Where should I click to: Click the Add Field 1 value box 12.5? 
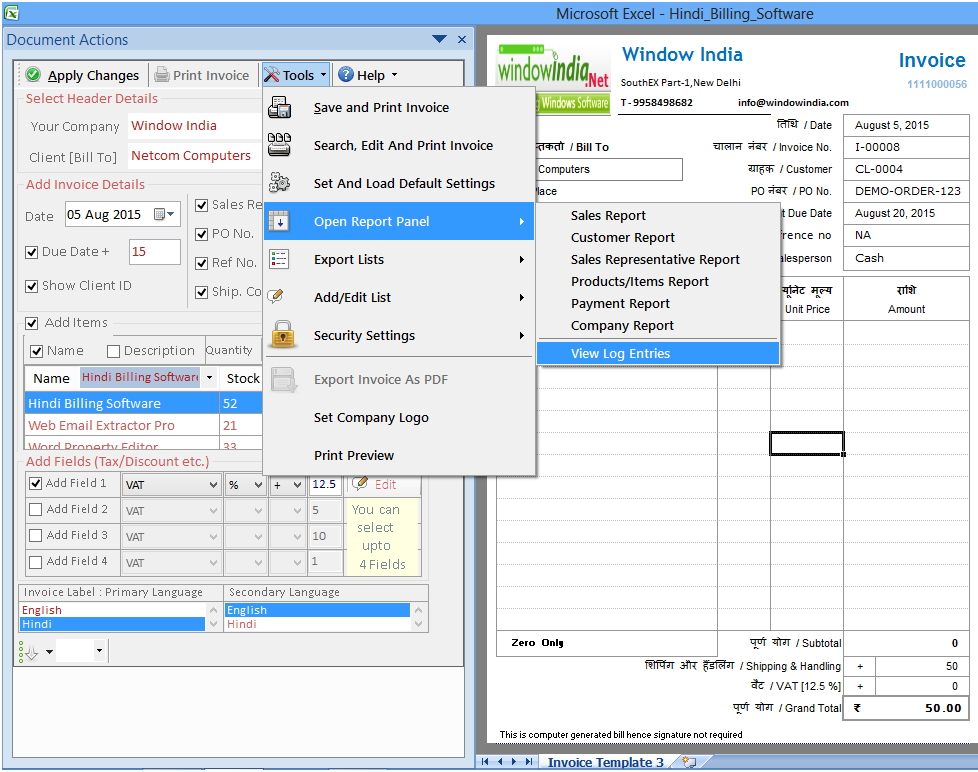326,485
